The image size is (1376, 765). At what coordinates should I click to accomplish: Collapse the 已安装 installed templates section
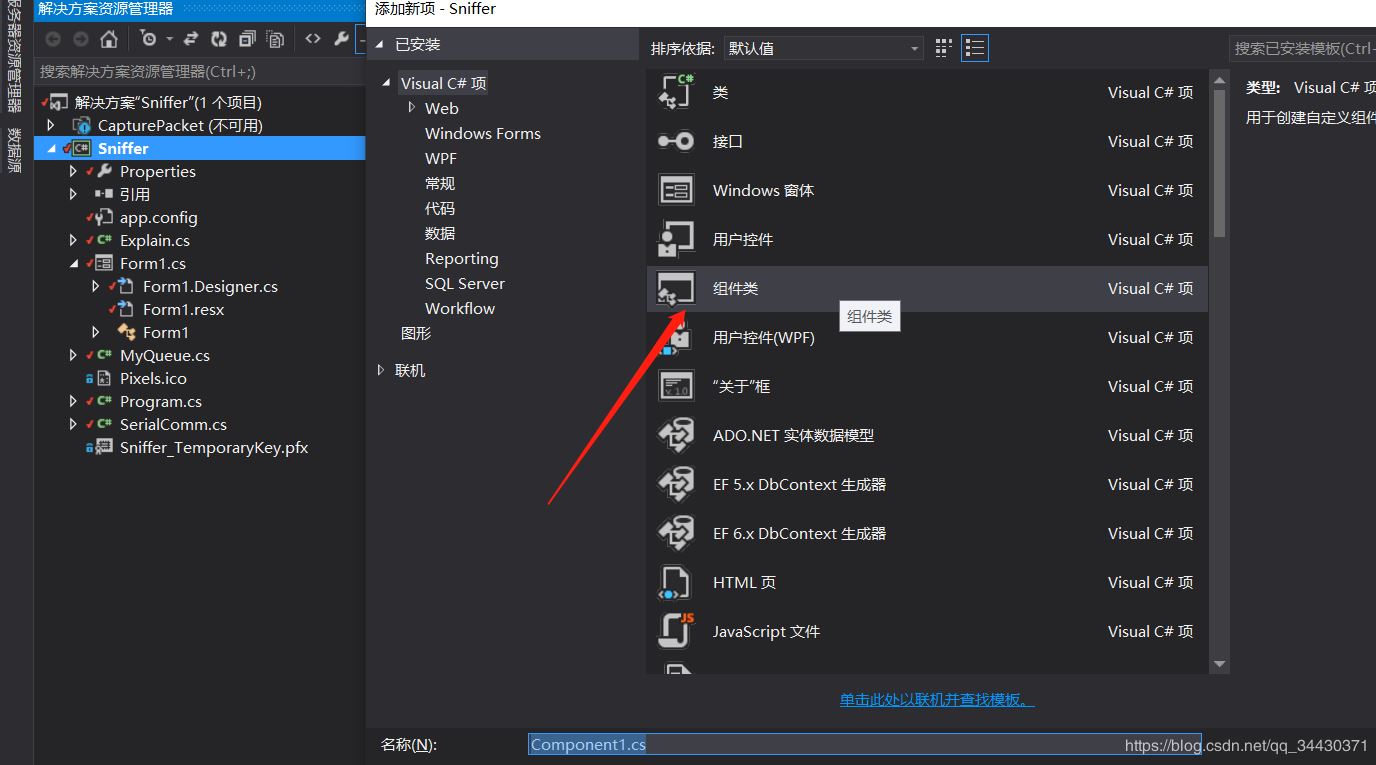coord(380,45)
